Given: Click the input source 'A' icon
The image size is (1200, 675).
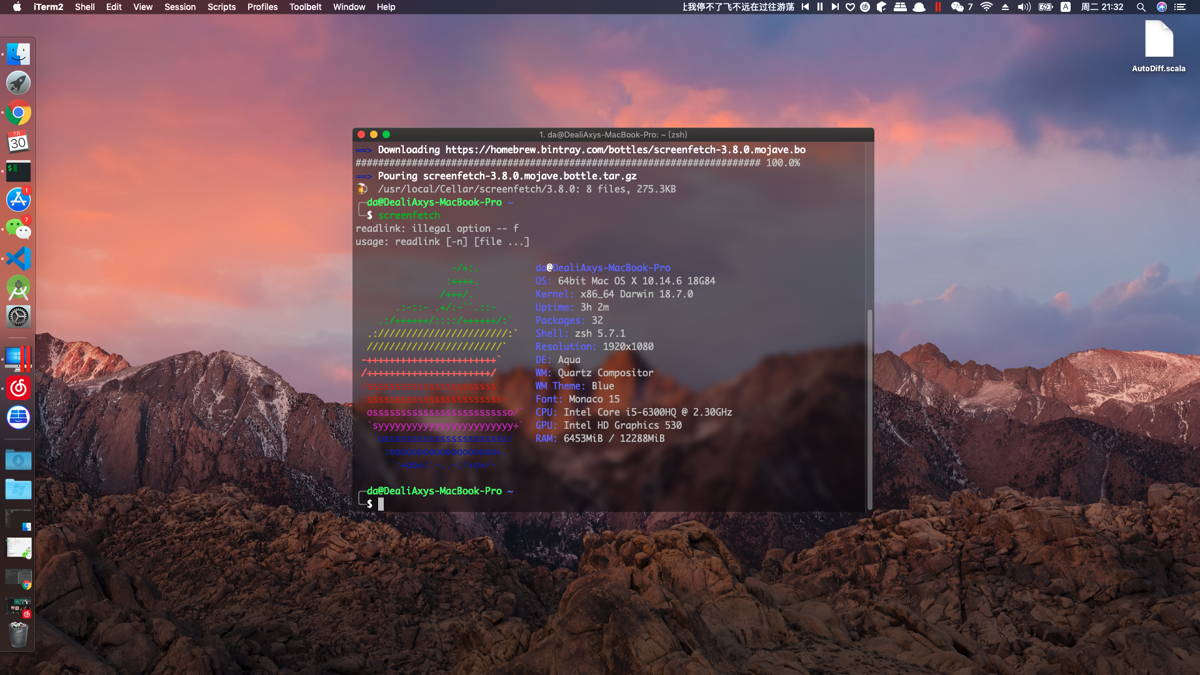Looking at the screenshot, I should coord(1065,7).
